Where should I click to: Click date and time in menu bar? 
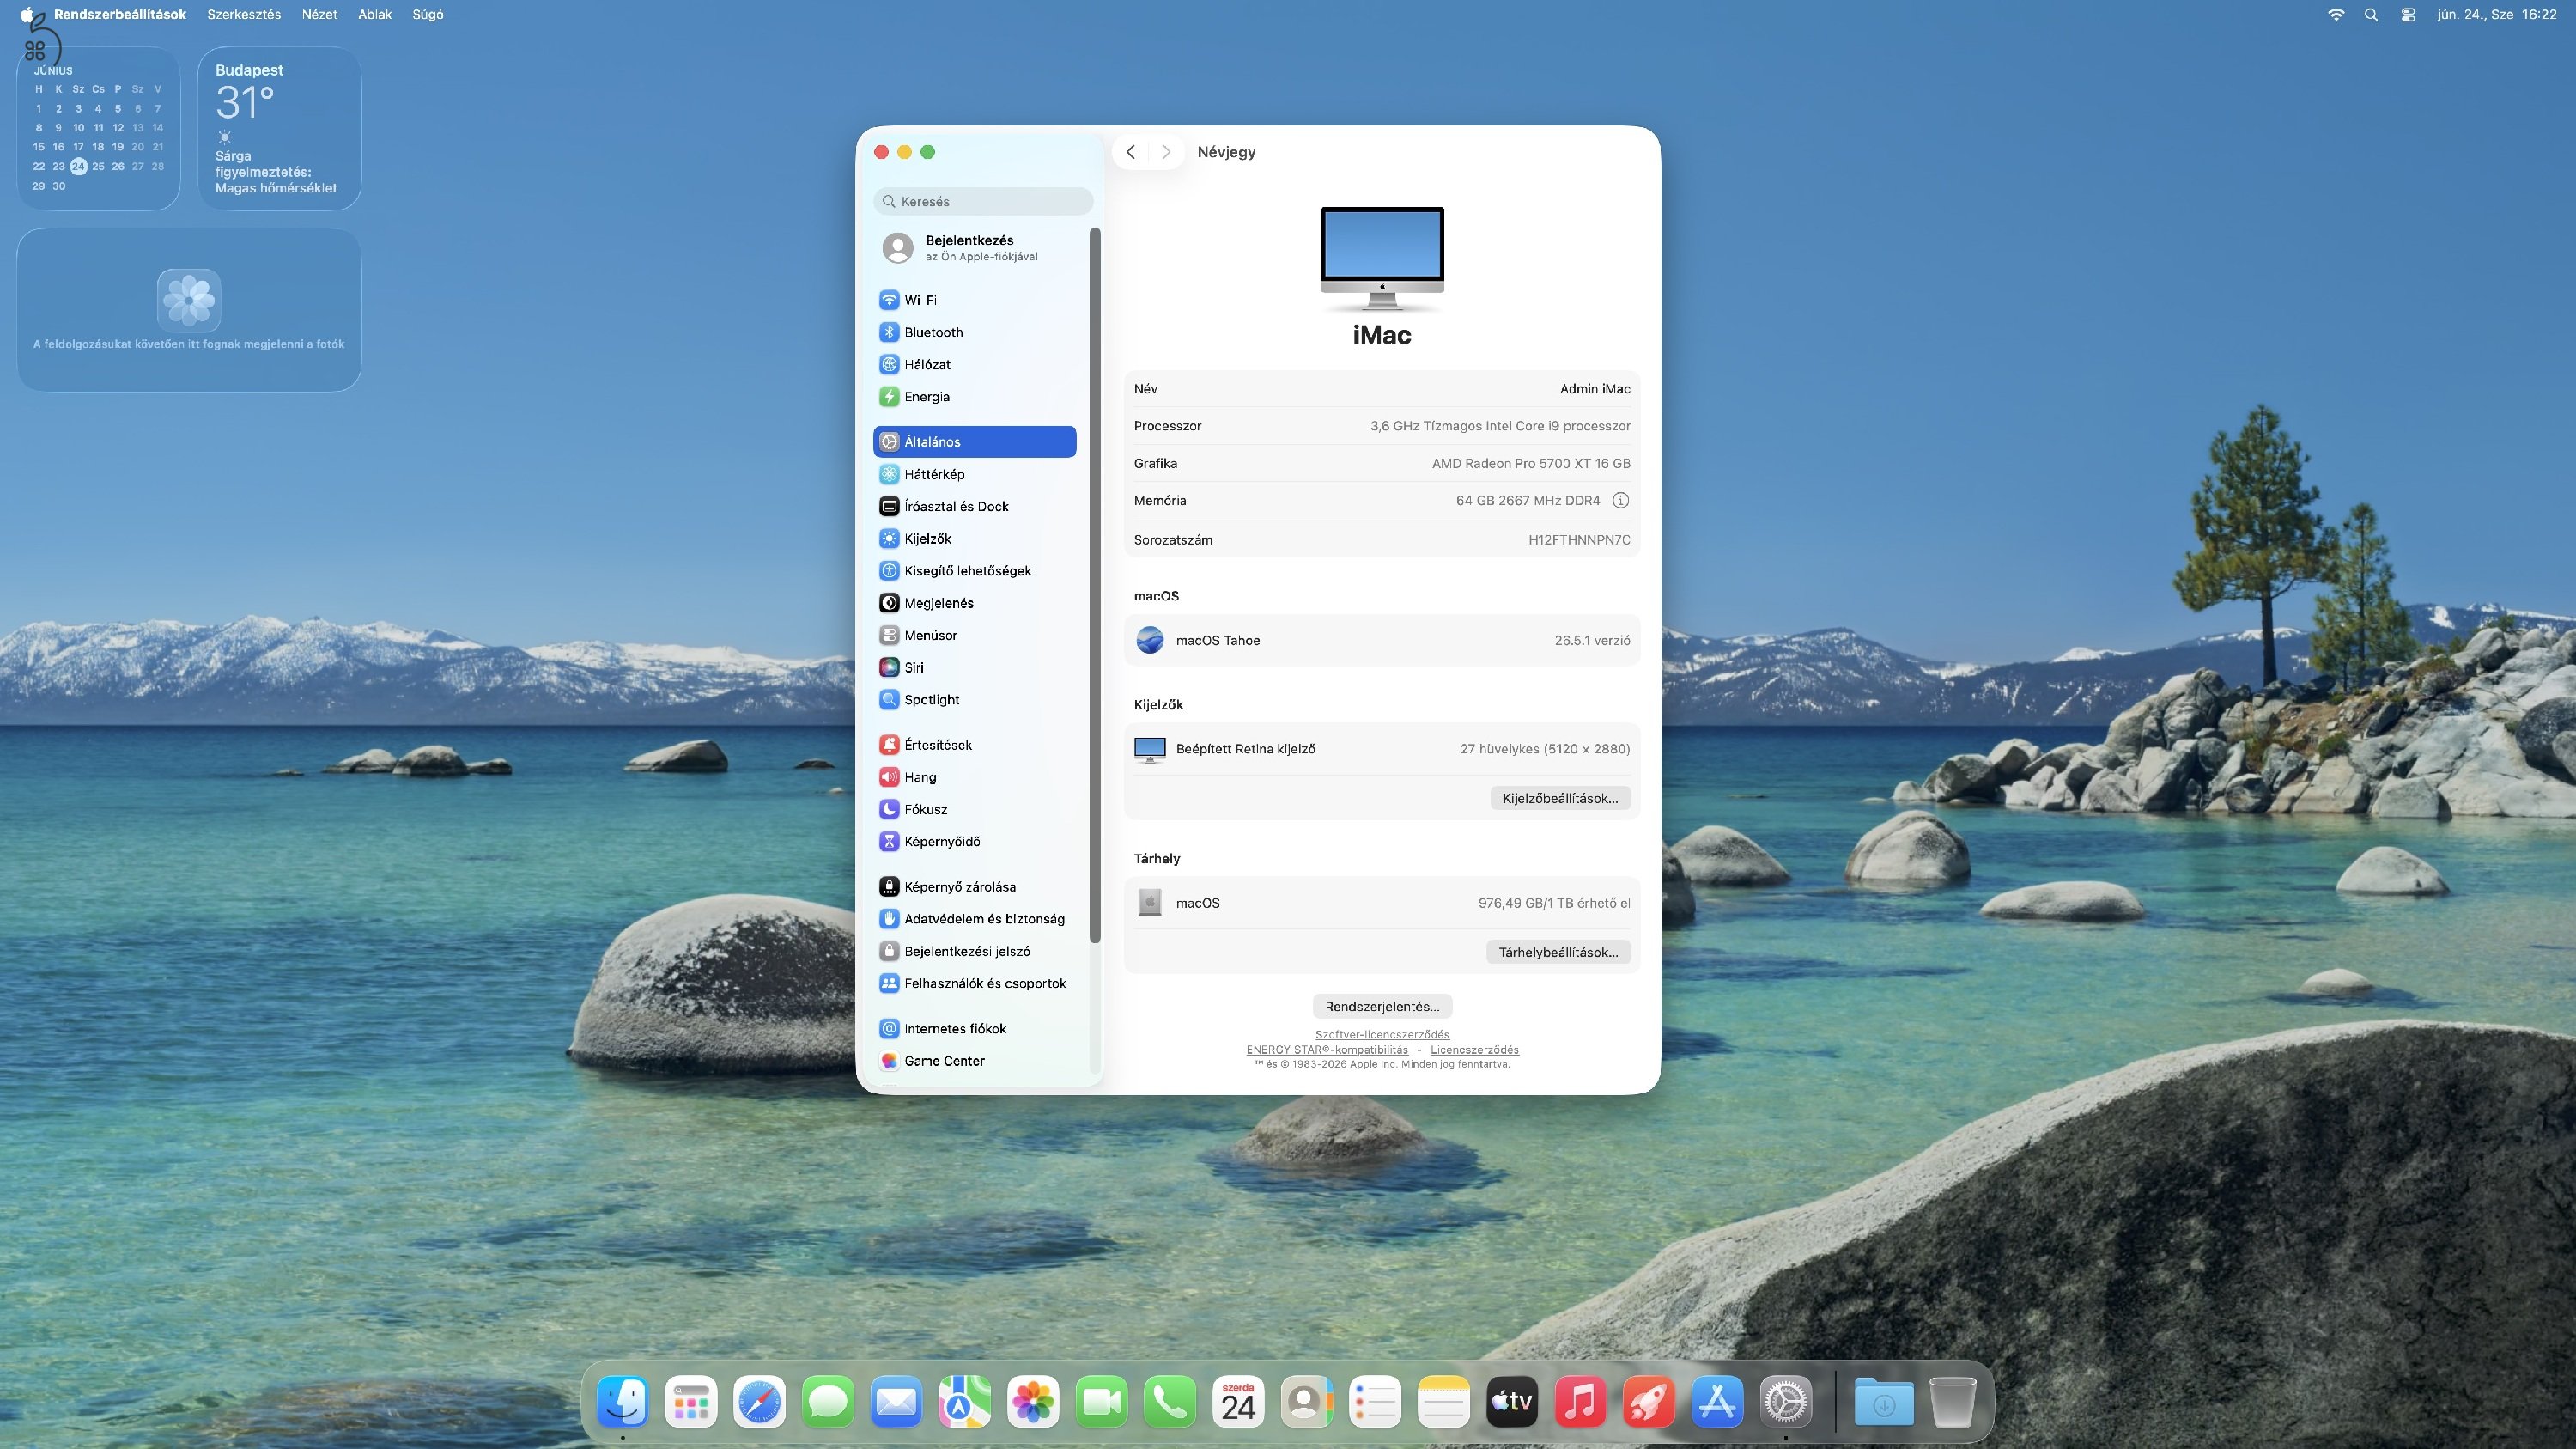tap(2496, 14)
